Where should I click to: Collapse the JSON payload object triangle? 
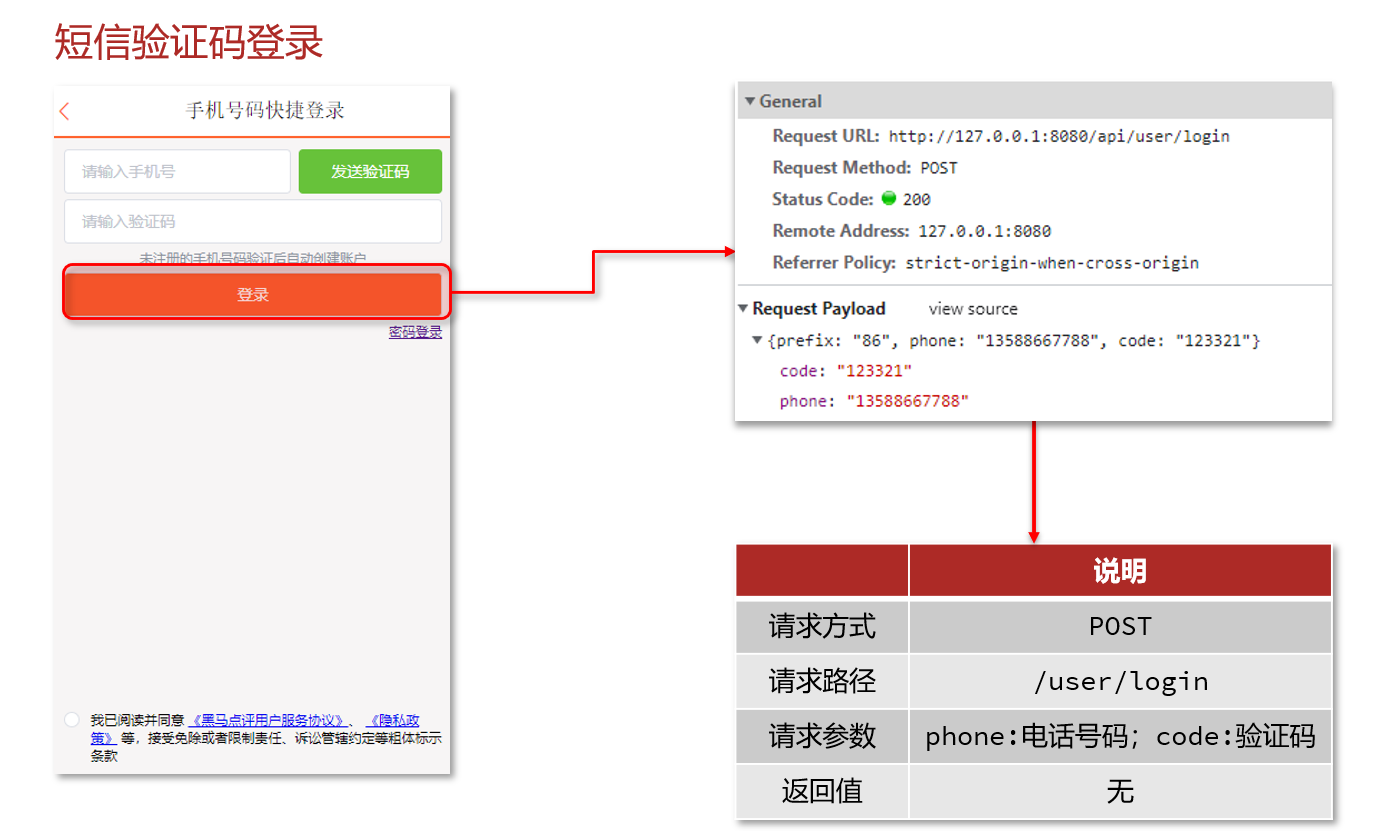757,340
